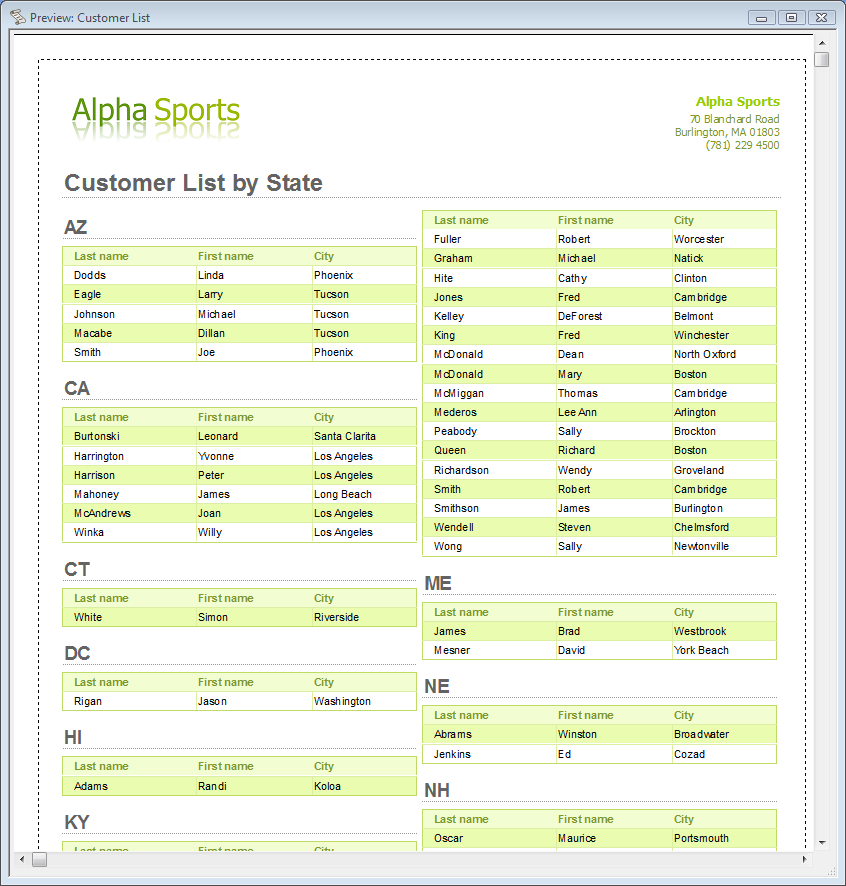Click the first name 'Dillan'
The height and width of the screenshot is (886, 846).
coord(211,333)
